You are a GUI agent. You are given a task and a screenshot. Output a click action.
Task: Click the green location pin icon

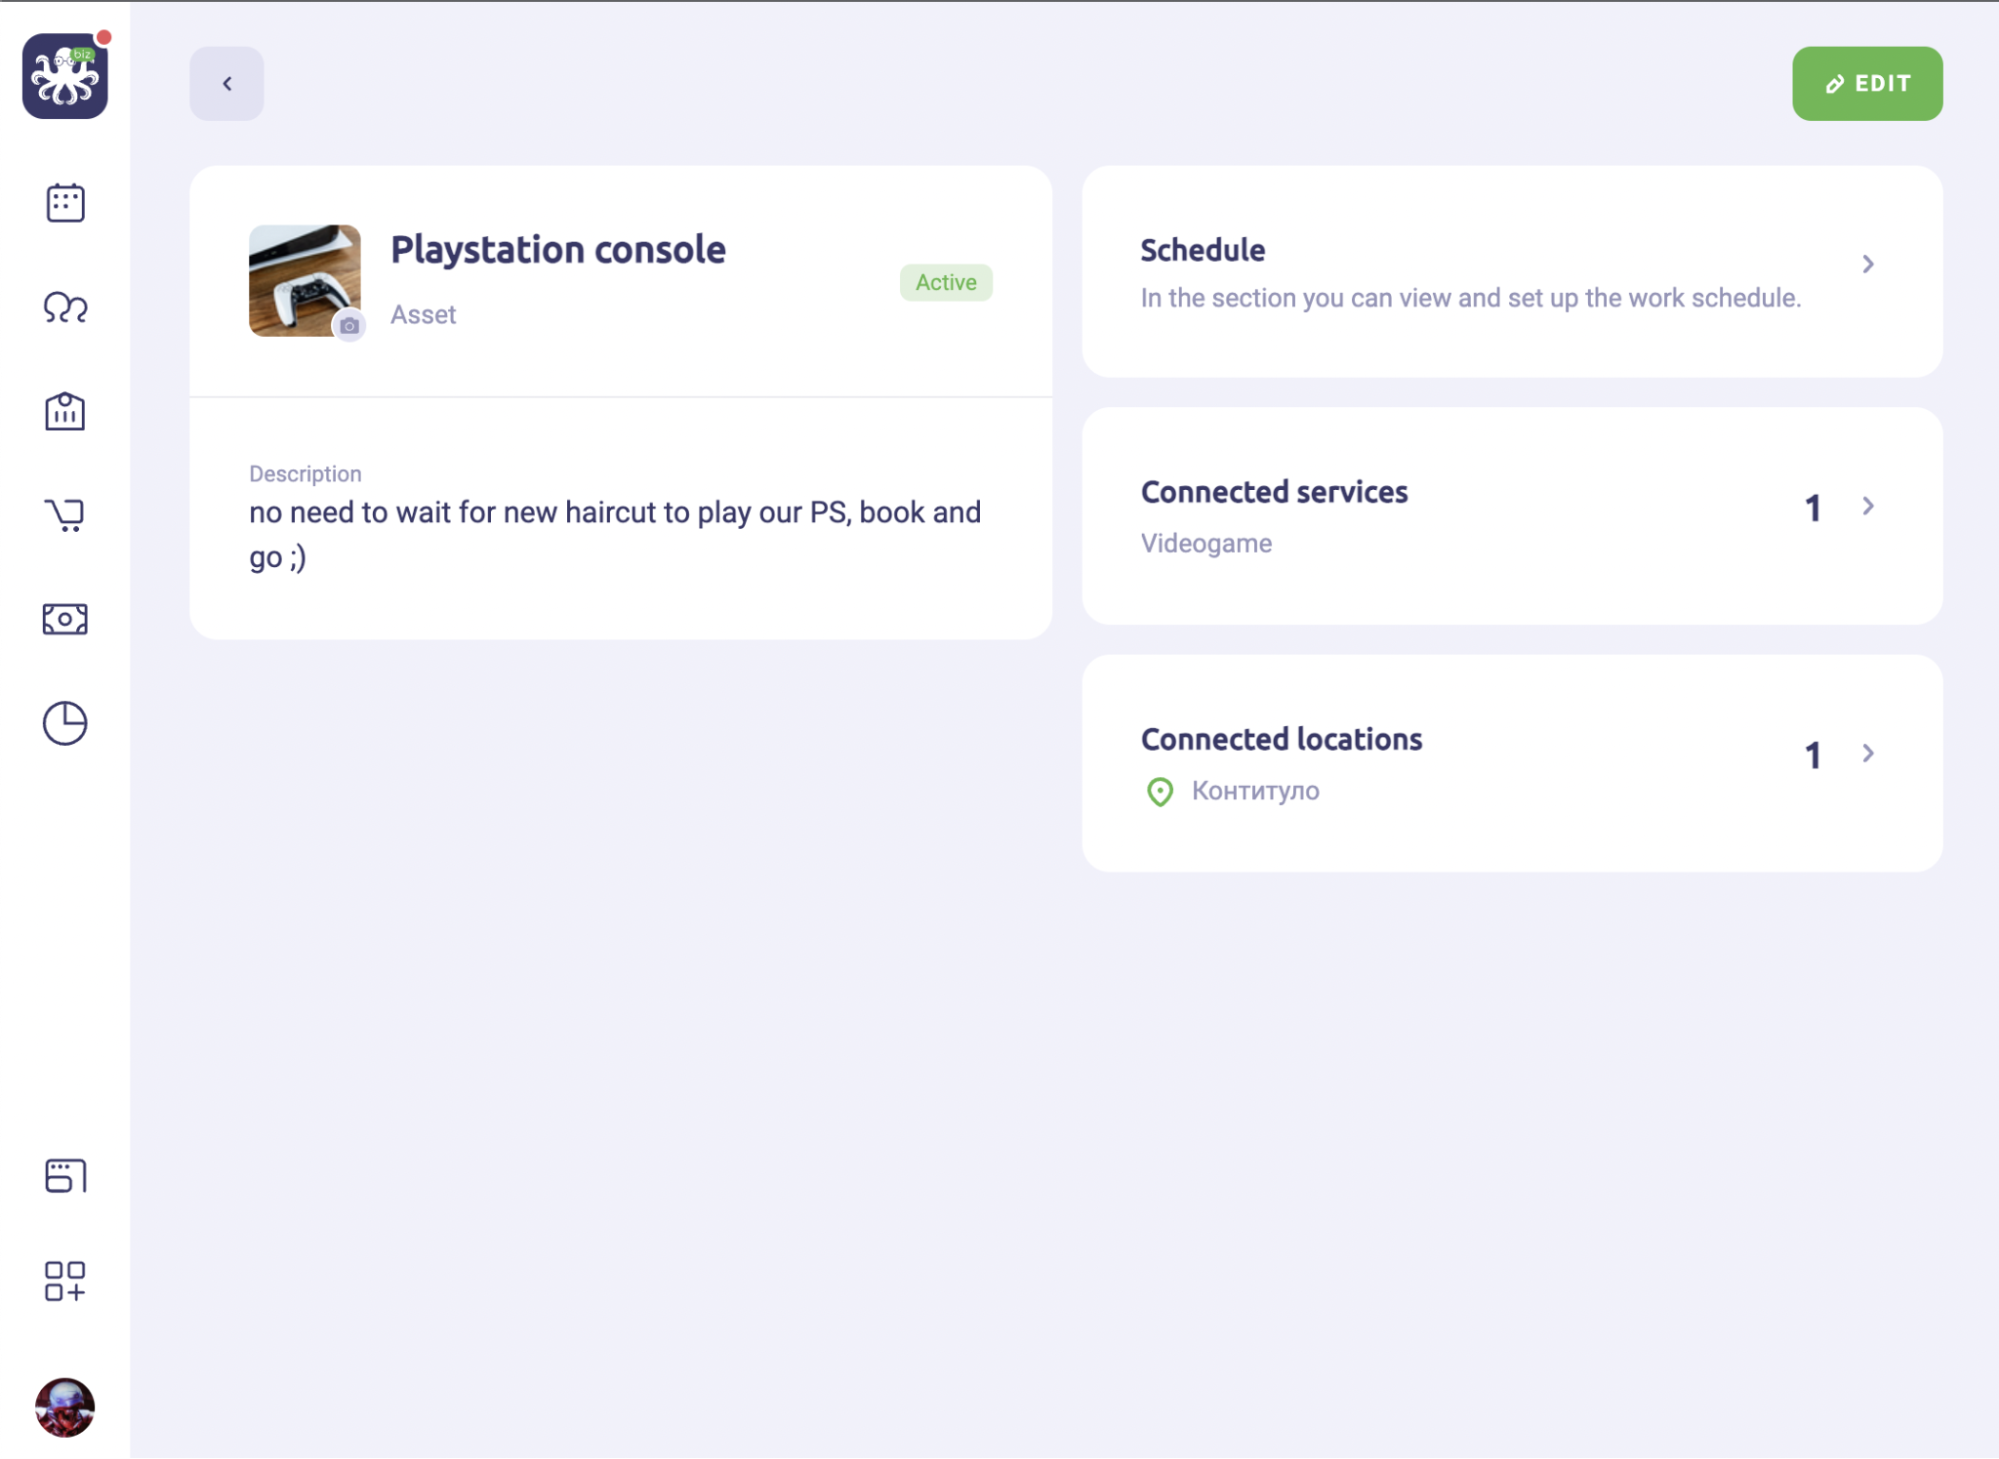pyautogui.click(x=1160, y=792)
